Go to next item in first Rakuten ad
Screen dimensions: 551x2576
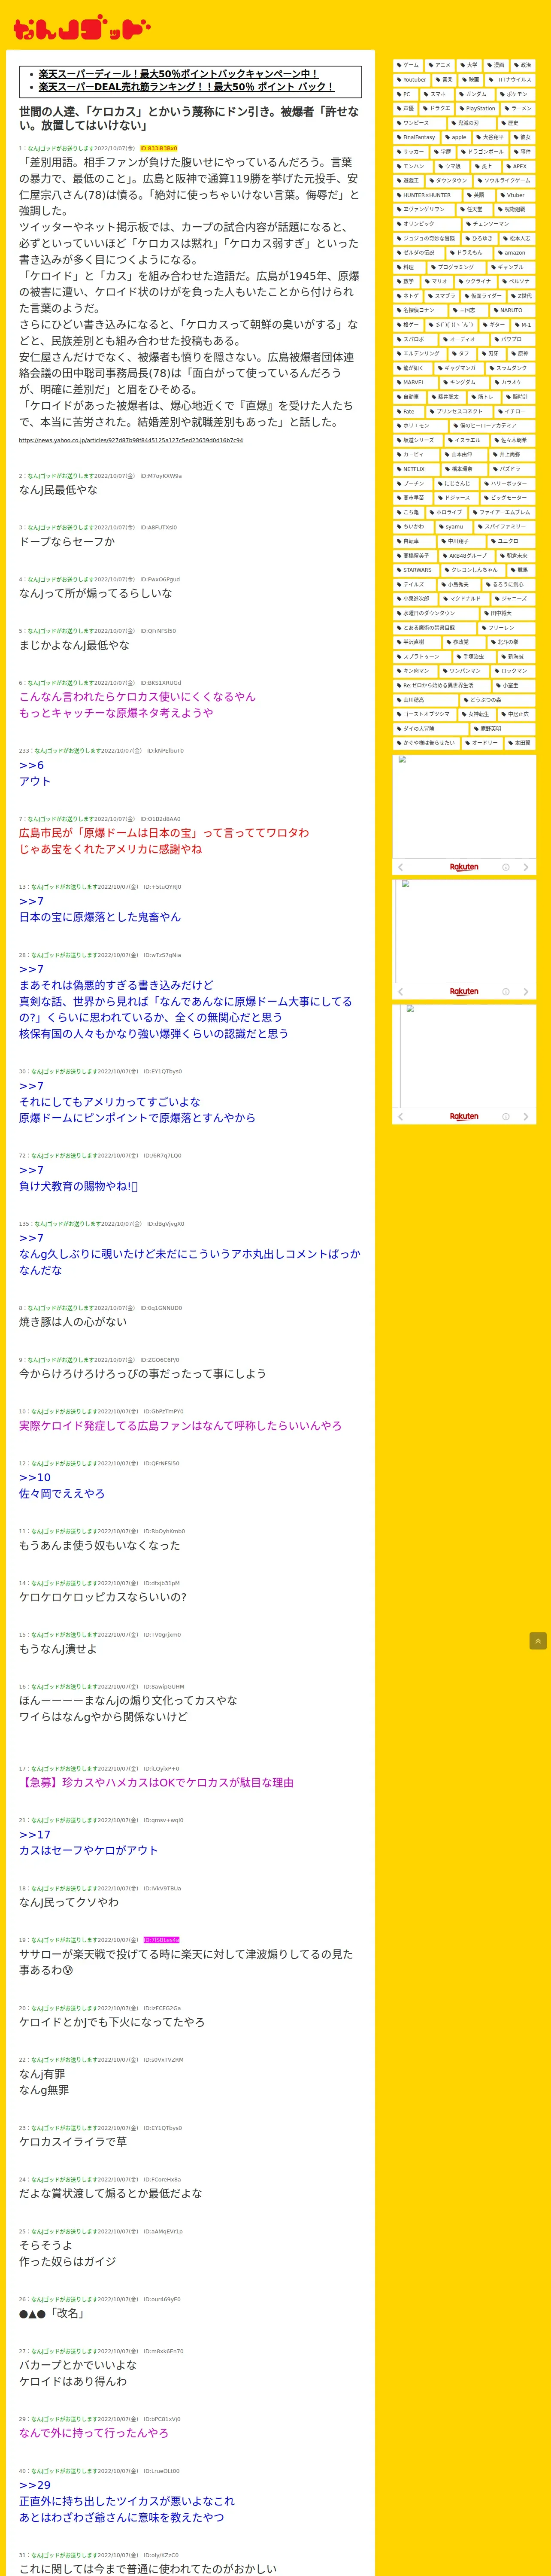click(x=526, y=867)
